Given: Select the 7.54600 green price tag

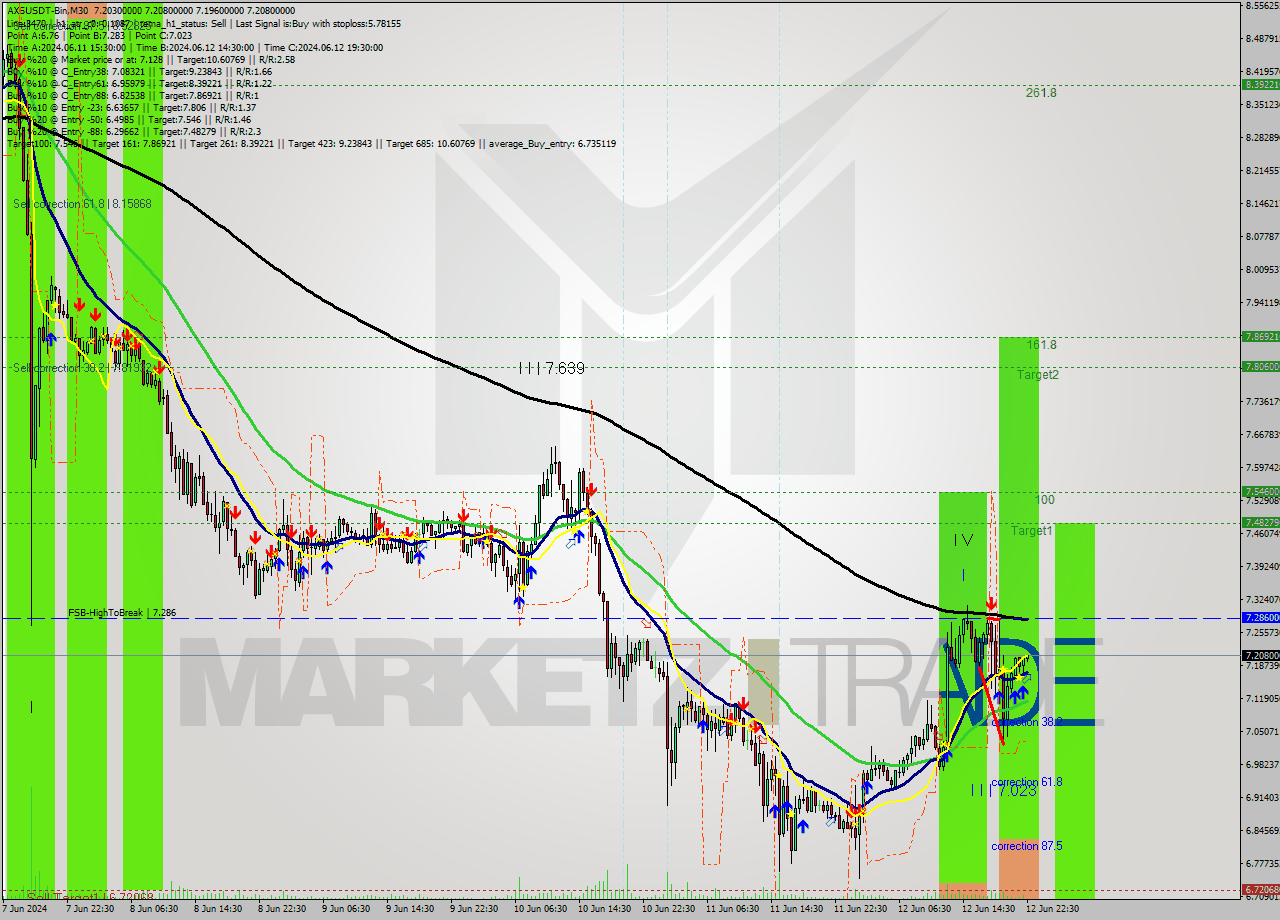Looking at the screenshot, I should tap(1260, 492).
